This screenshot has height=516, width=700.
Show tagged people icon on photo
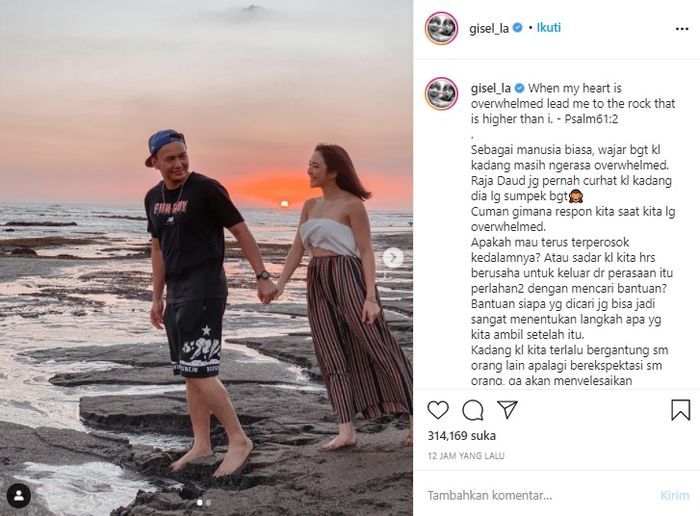click(19, 495)
